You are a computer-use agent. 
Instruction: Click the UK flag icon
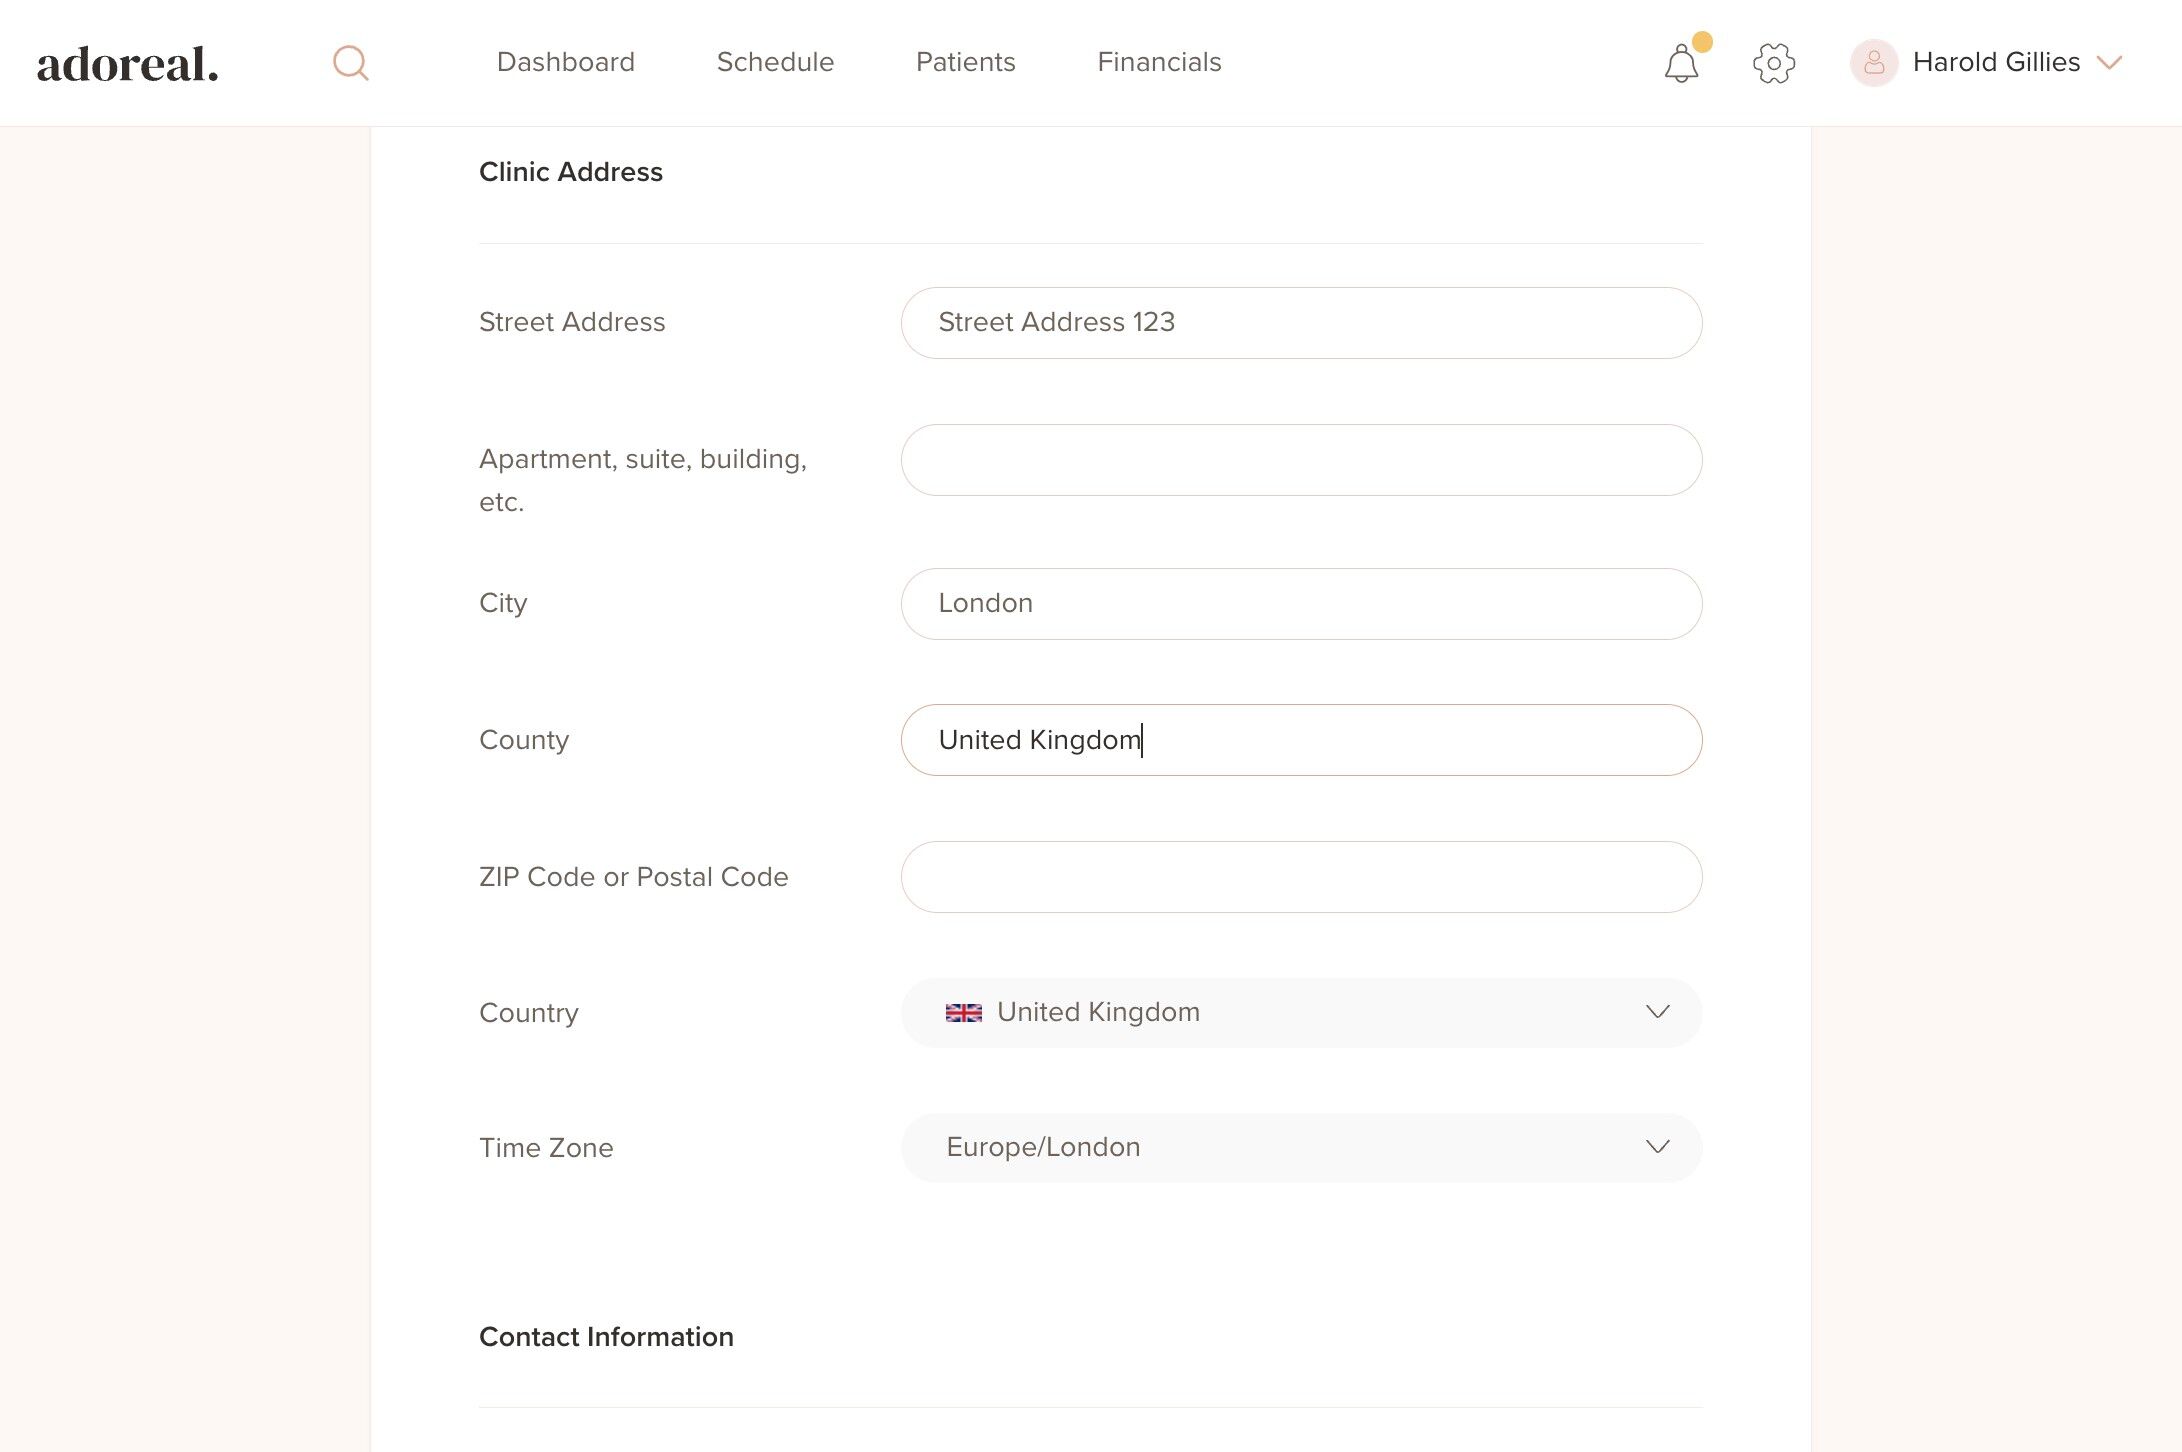963,1013
